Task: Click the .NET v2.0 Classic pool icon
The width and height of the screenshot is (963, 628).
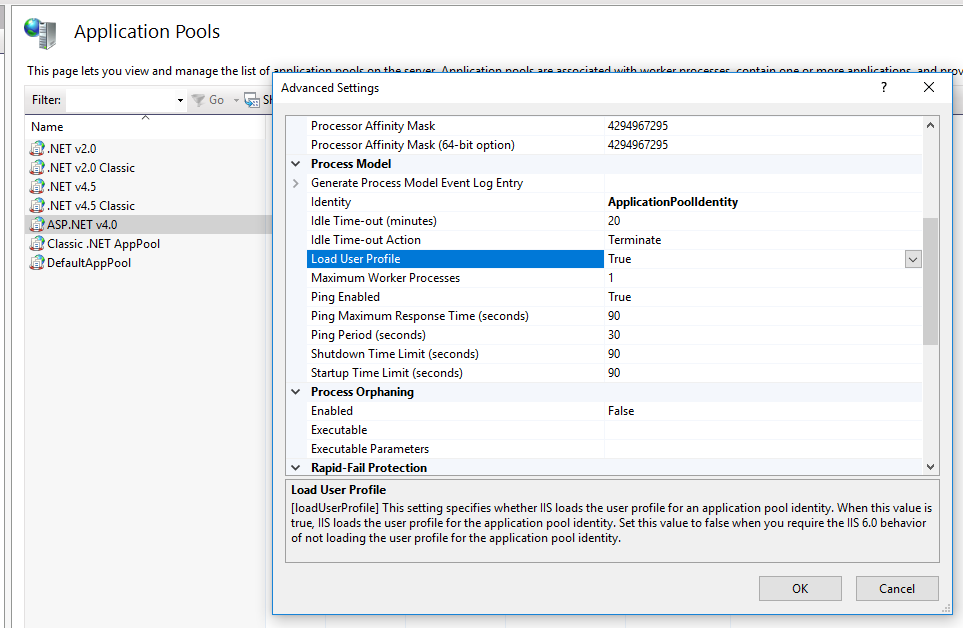Action: pyautogui.click(x=37, y=167)
